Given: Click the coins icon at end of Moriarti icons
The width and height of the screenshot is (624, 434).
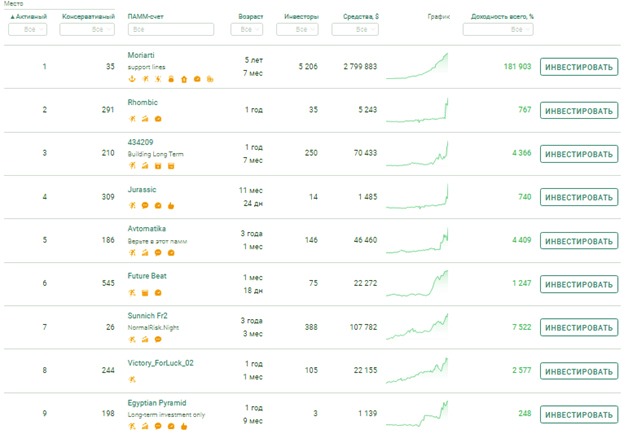Looking at the screenshot, I should (210, 79).
